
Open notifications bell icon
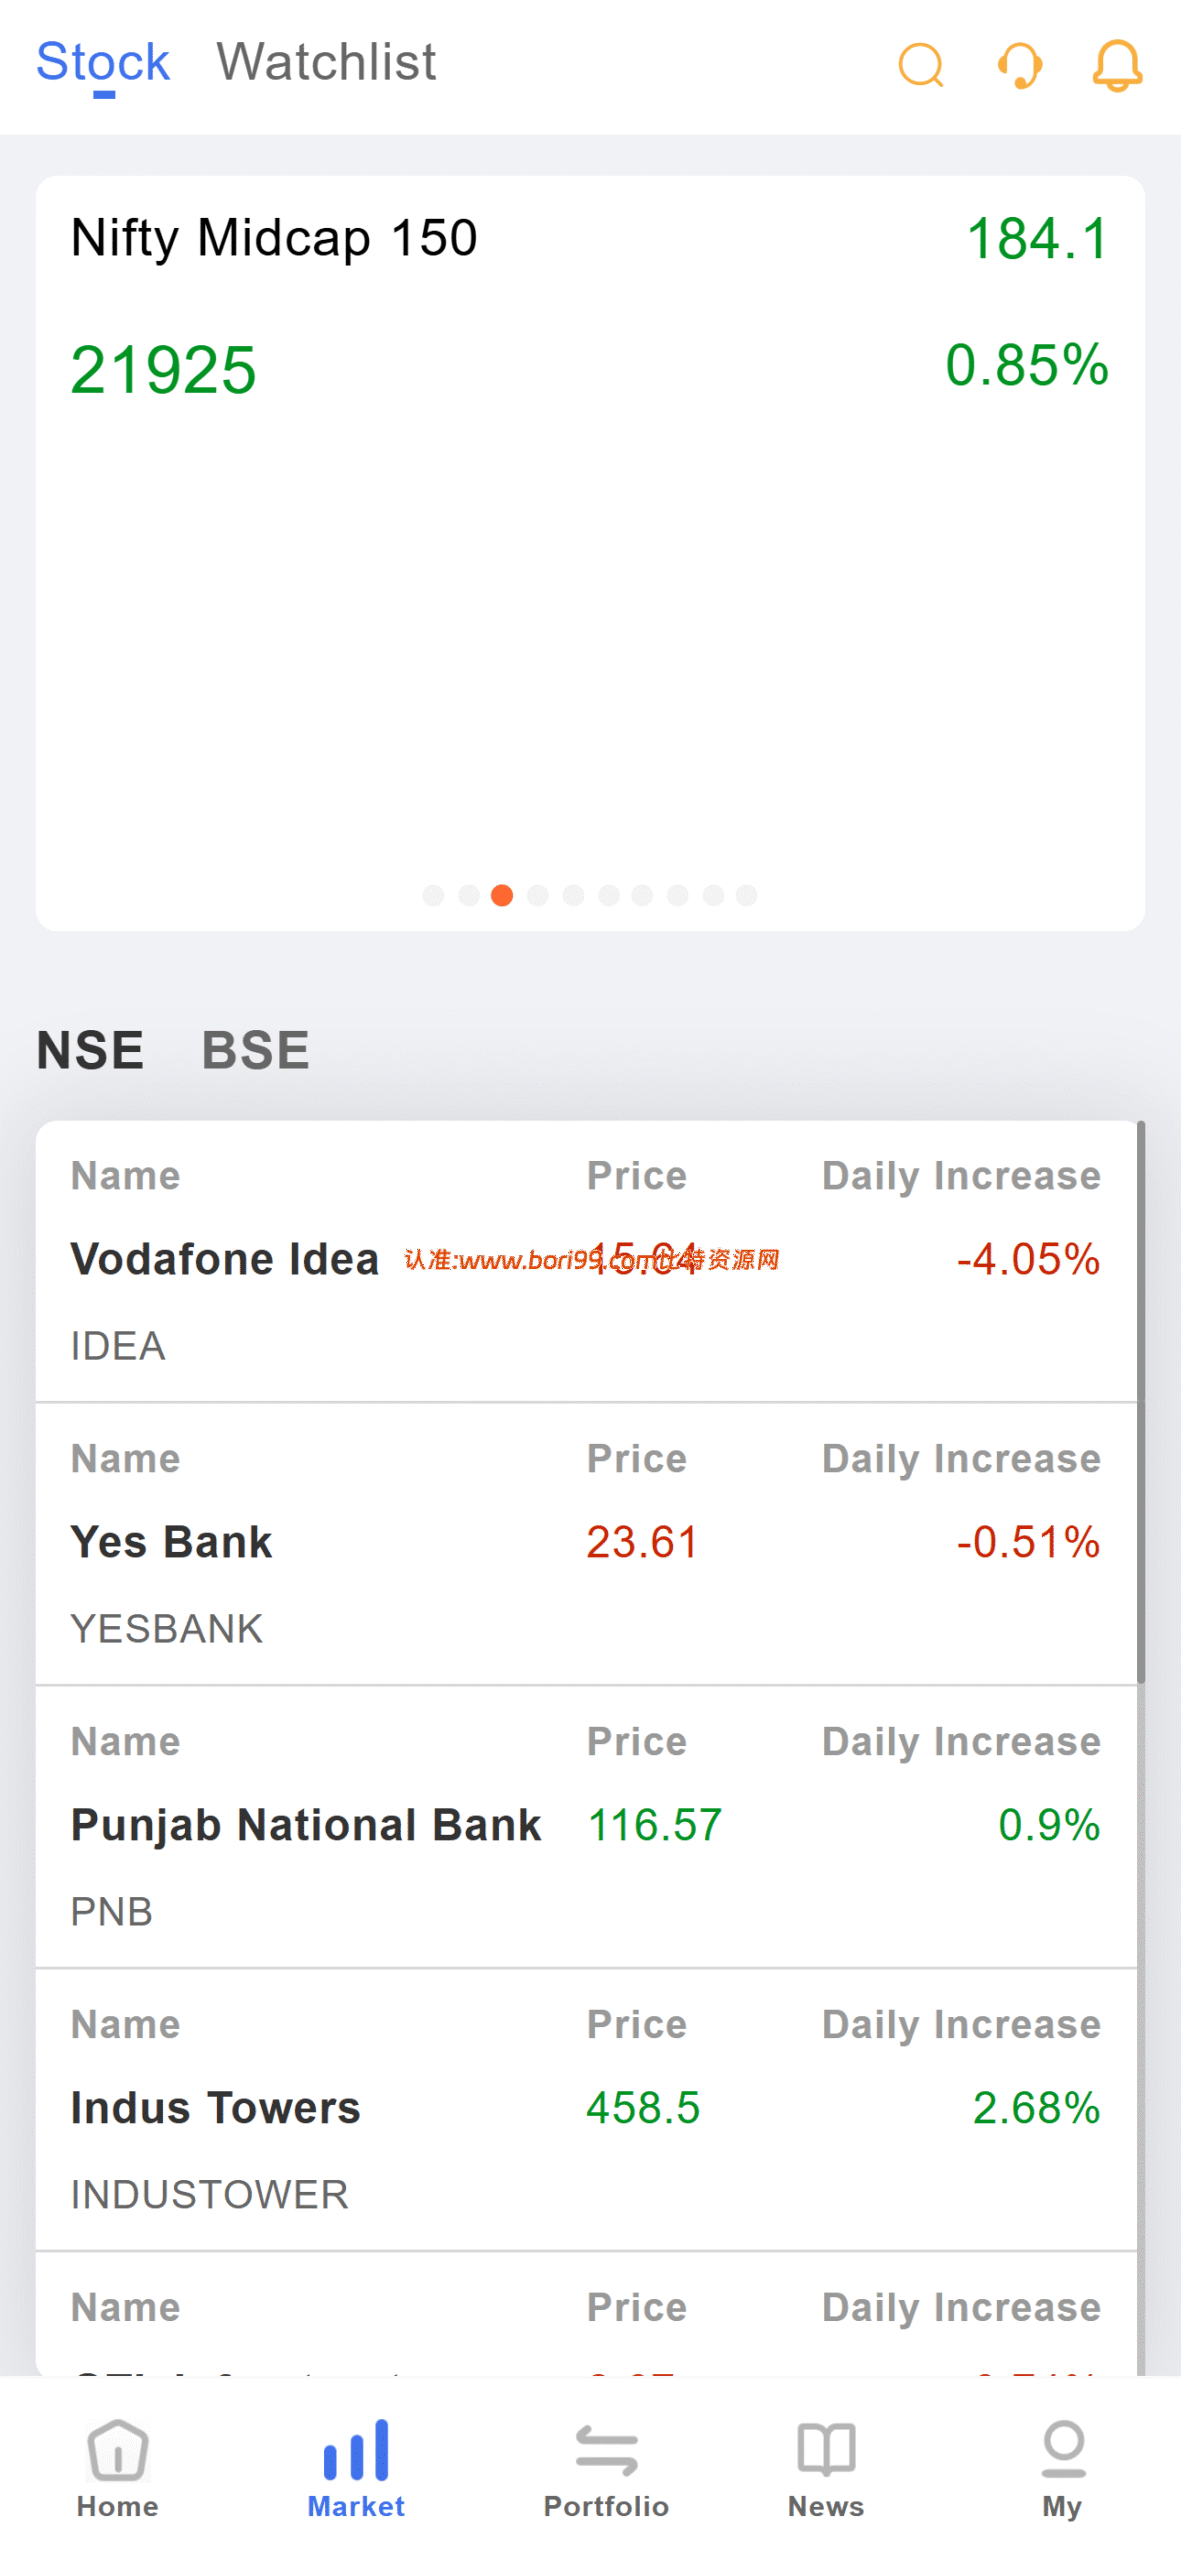[x=1117, y=66]
